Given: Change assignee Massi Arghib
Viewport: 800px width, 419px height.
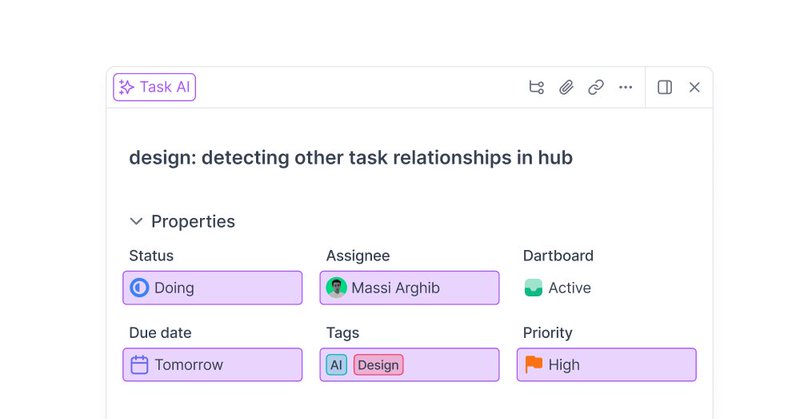Looking at the screenshot, I should tap(409, 288).
